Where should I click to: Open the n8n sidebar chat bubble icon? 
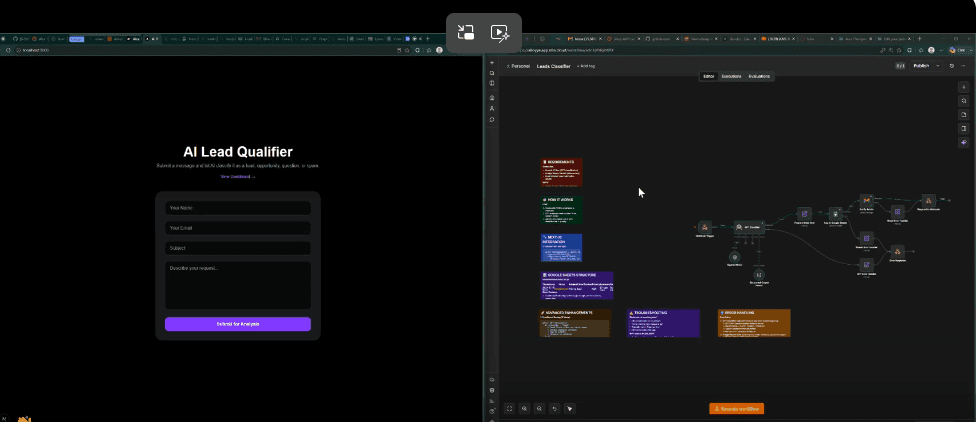(x=492, y=119)
